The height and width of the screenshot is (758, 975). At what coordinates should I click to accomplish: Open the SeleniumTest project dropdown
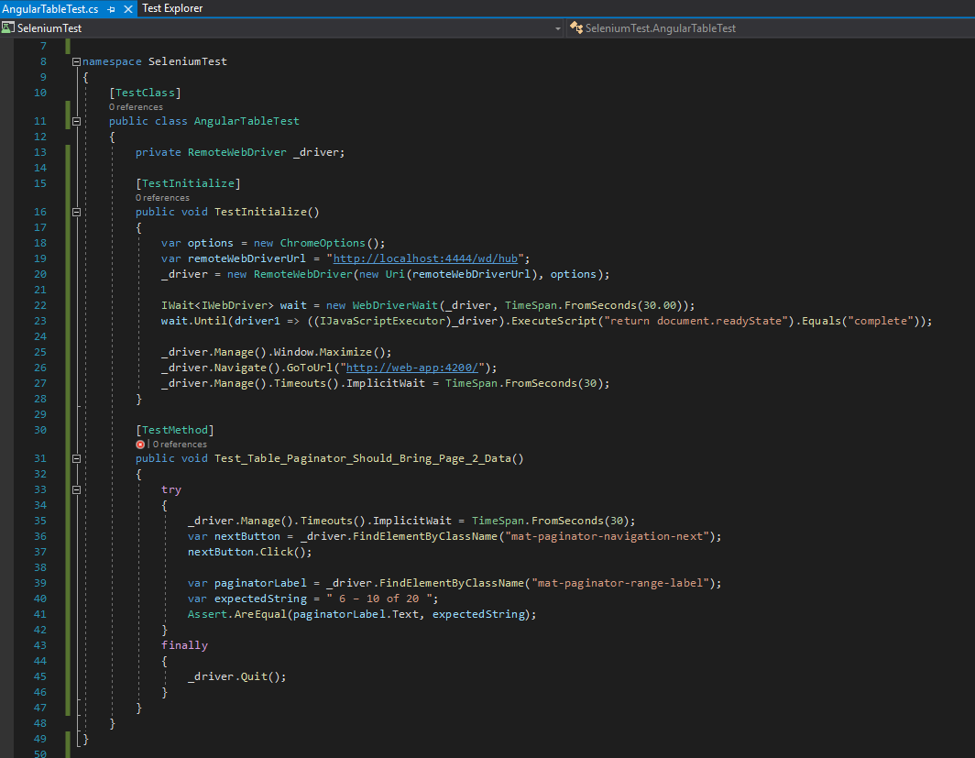tap(557, 28)
